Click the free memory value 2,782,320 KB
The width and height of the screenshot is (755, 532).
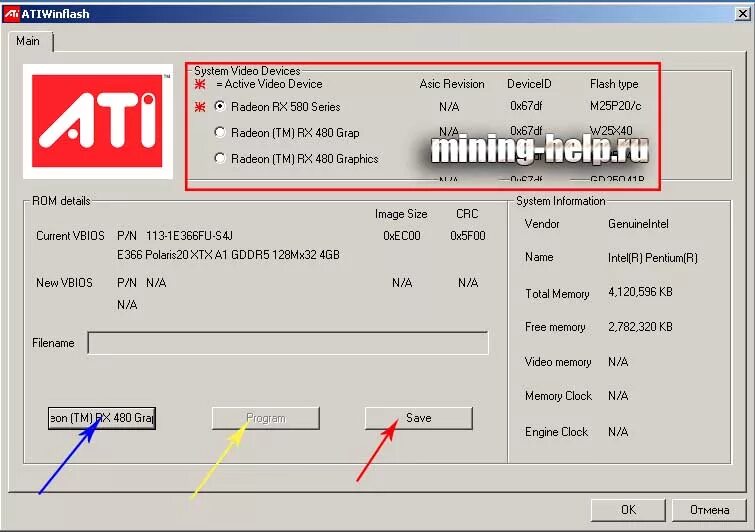pyautogui.click(x=640, y=327)
